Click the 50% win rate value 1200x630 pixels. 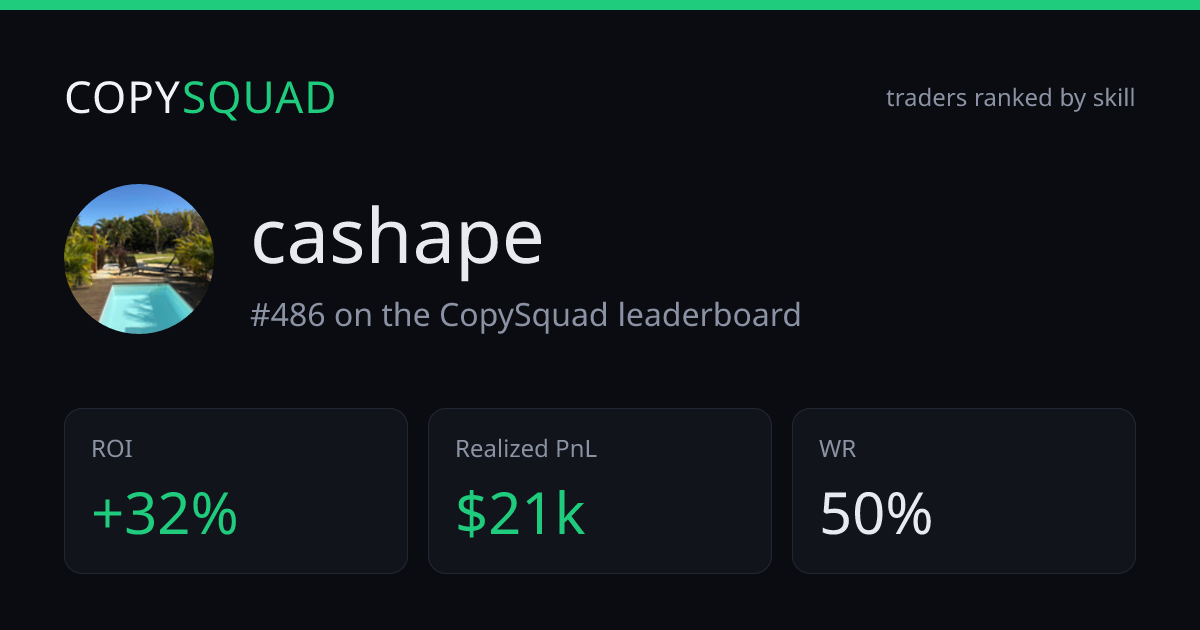point(876,514)
